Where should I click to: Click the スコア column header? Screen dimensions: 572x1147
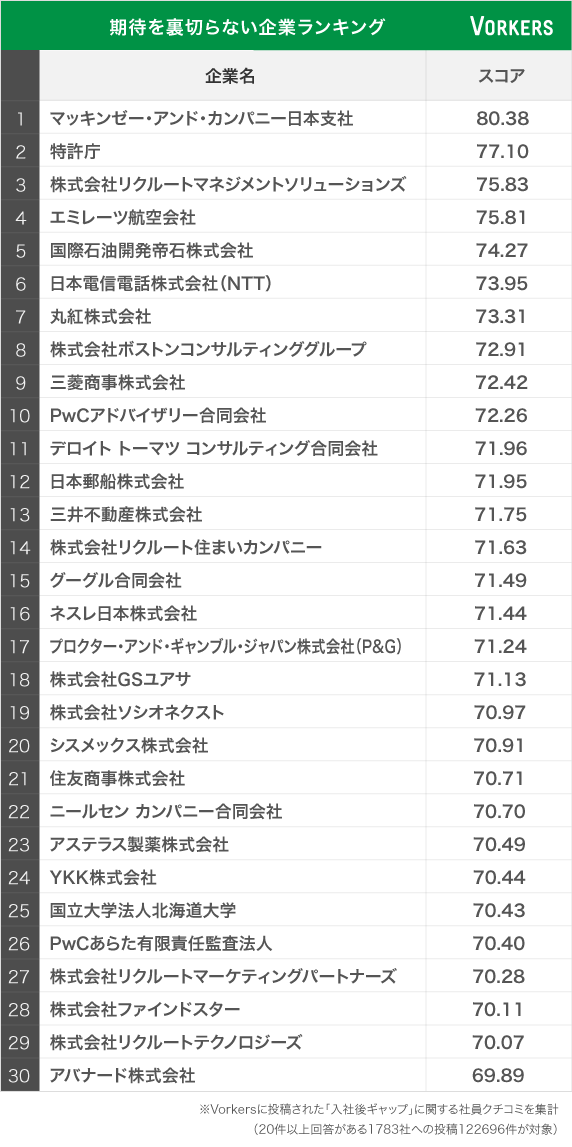click(x=501, y=75)
